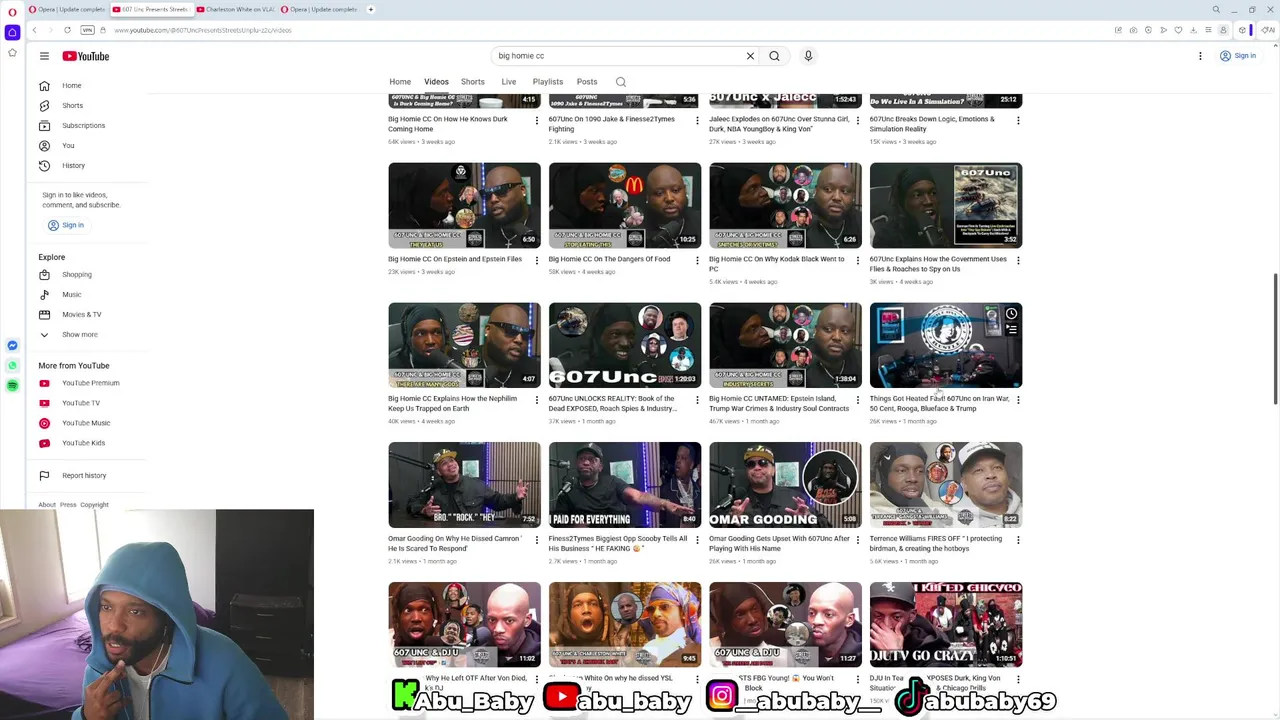Viewport: 1280px width, 720px height.
Task: Open YouTube settings three-dot menu
Action: pos(1200,56)
